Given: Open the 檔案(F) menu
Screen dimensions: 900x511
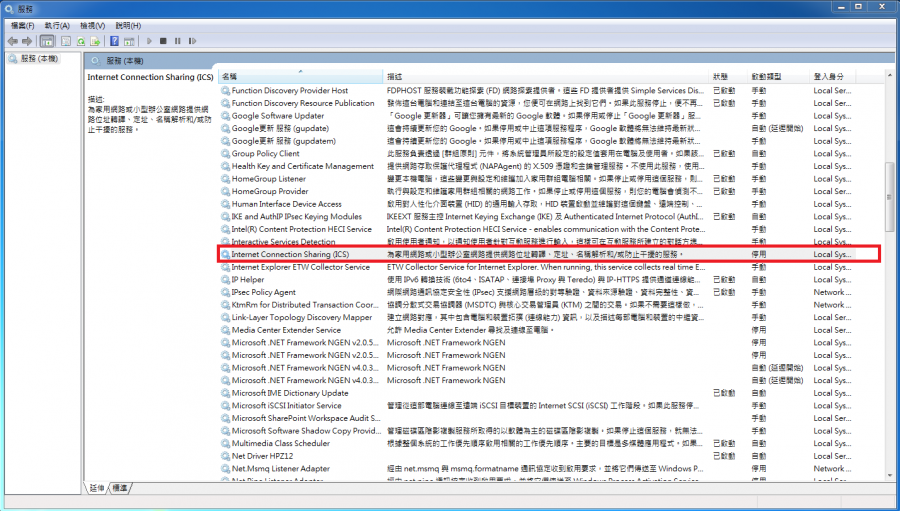Looking at the screenshot, I should pyautogui.click(x=20, y=25).
